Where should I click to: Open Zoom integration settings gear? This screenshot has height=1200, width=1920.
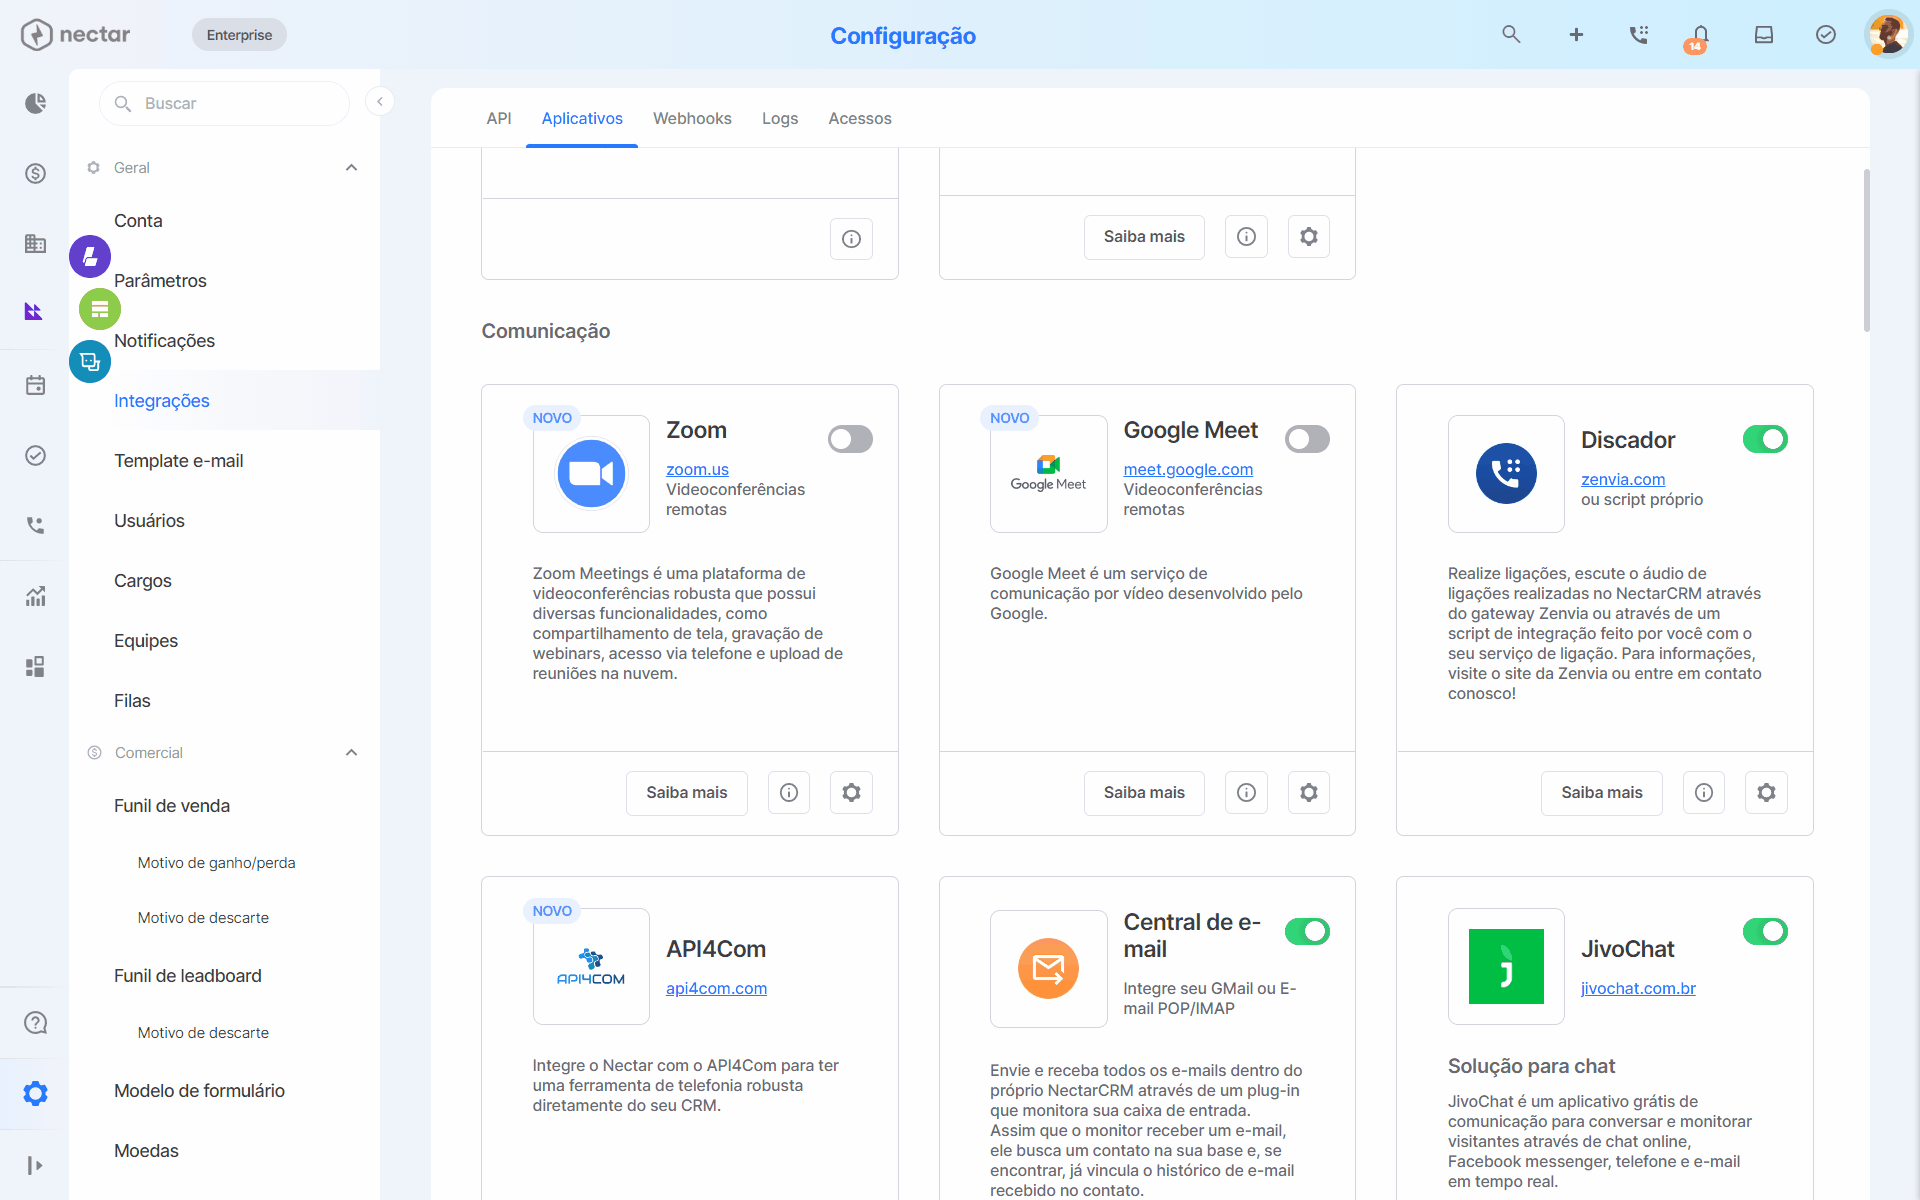click(851, 793)
